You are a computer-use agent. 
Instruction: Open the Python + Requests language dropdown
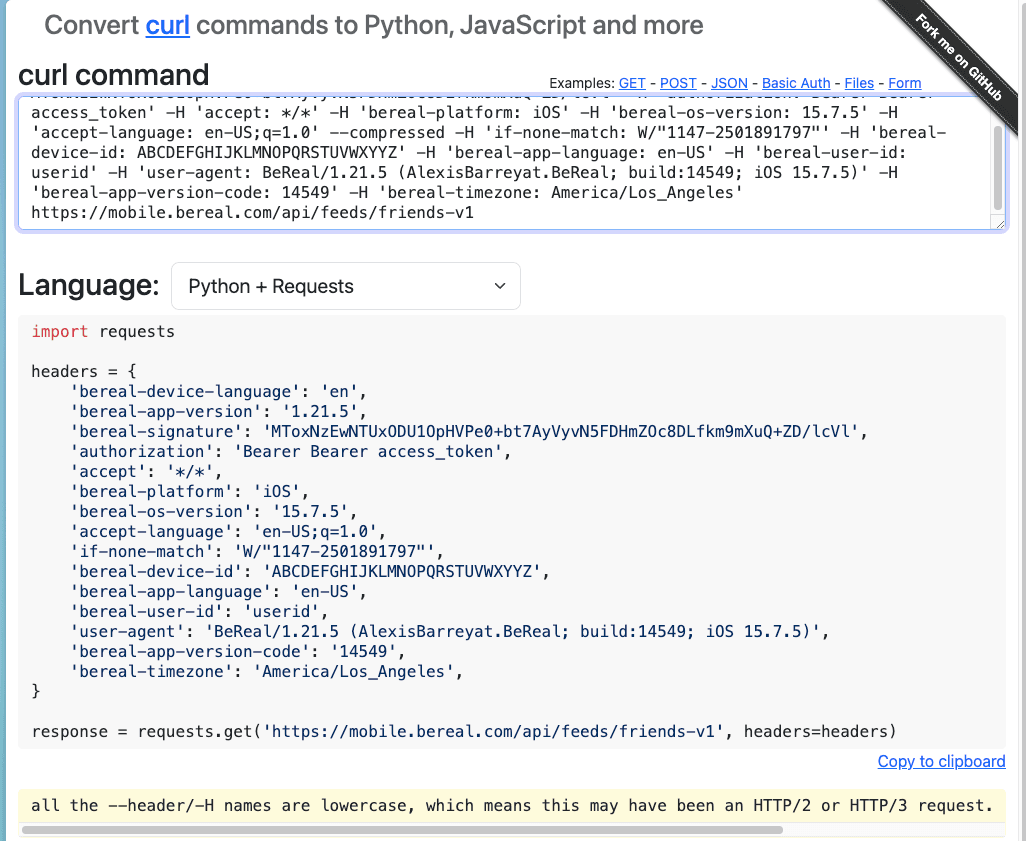coord(345,286)
